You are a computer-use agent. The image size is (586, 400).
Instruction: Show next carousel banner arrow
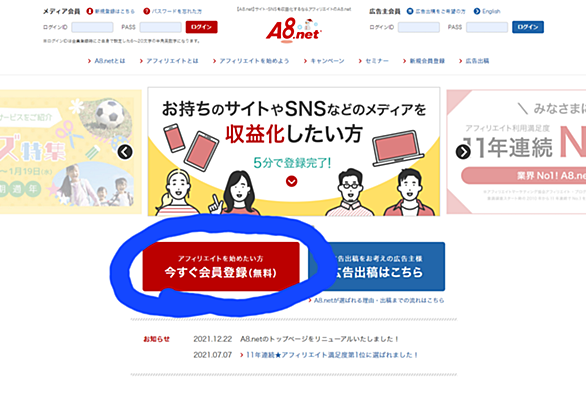click(x=463, y=152)
